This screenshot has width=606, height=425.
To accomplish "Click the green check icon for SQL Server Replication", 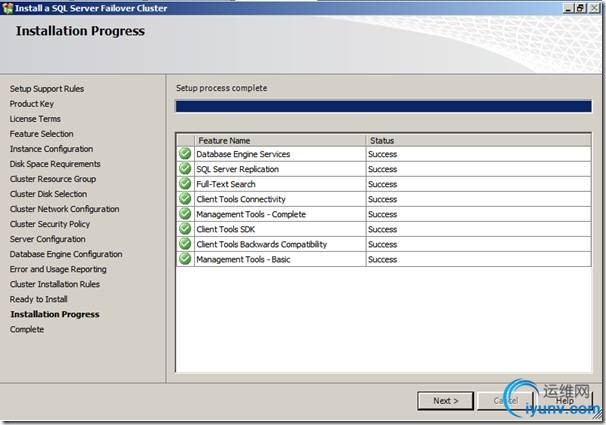I will click(x=186, y=169).
